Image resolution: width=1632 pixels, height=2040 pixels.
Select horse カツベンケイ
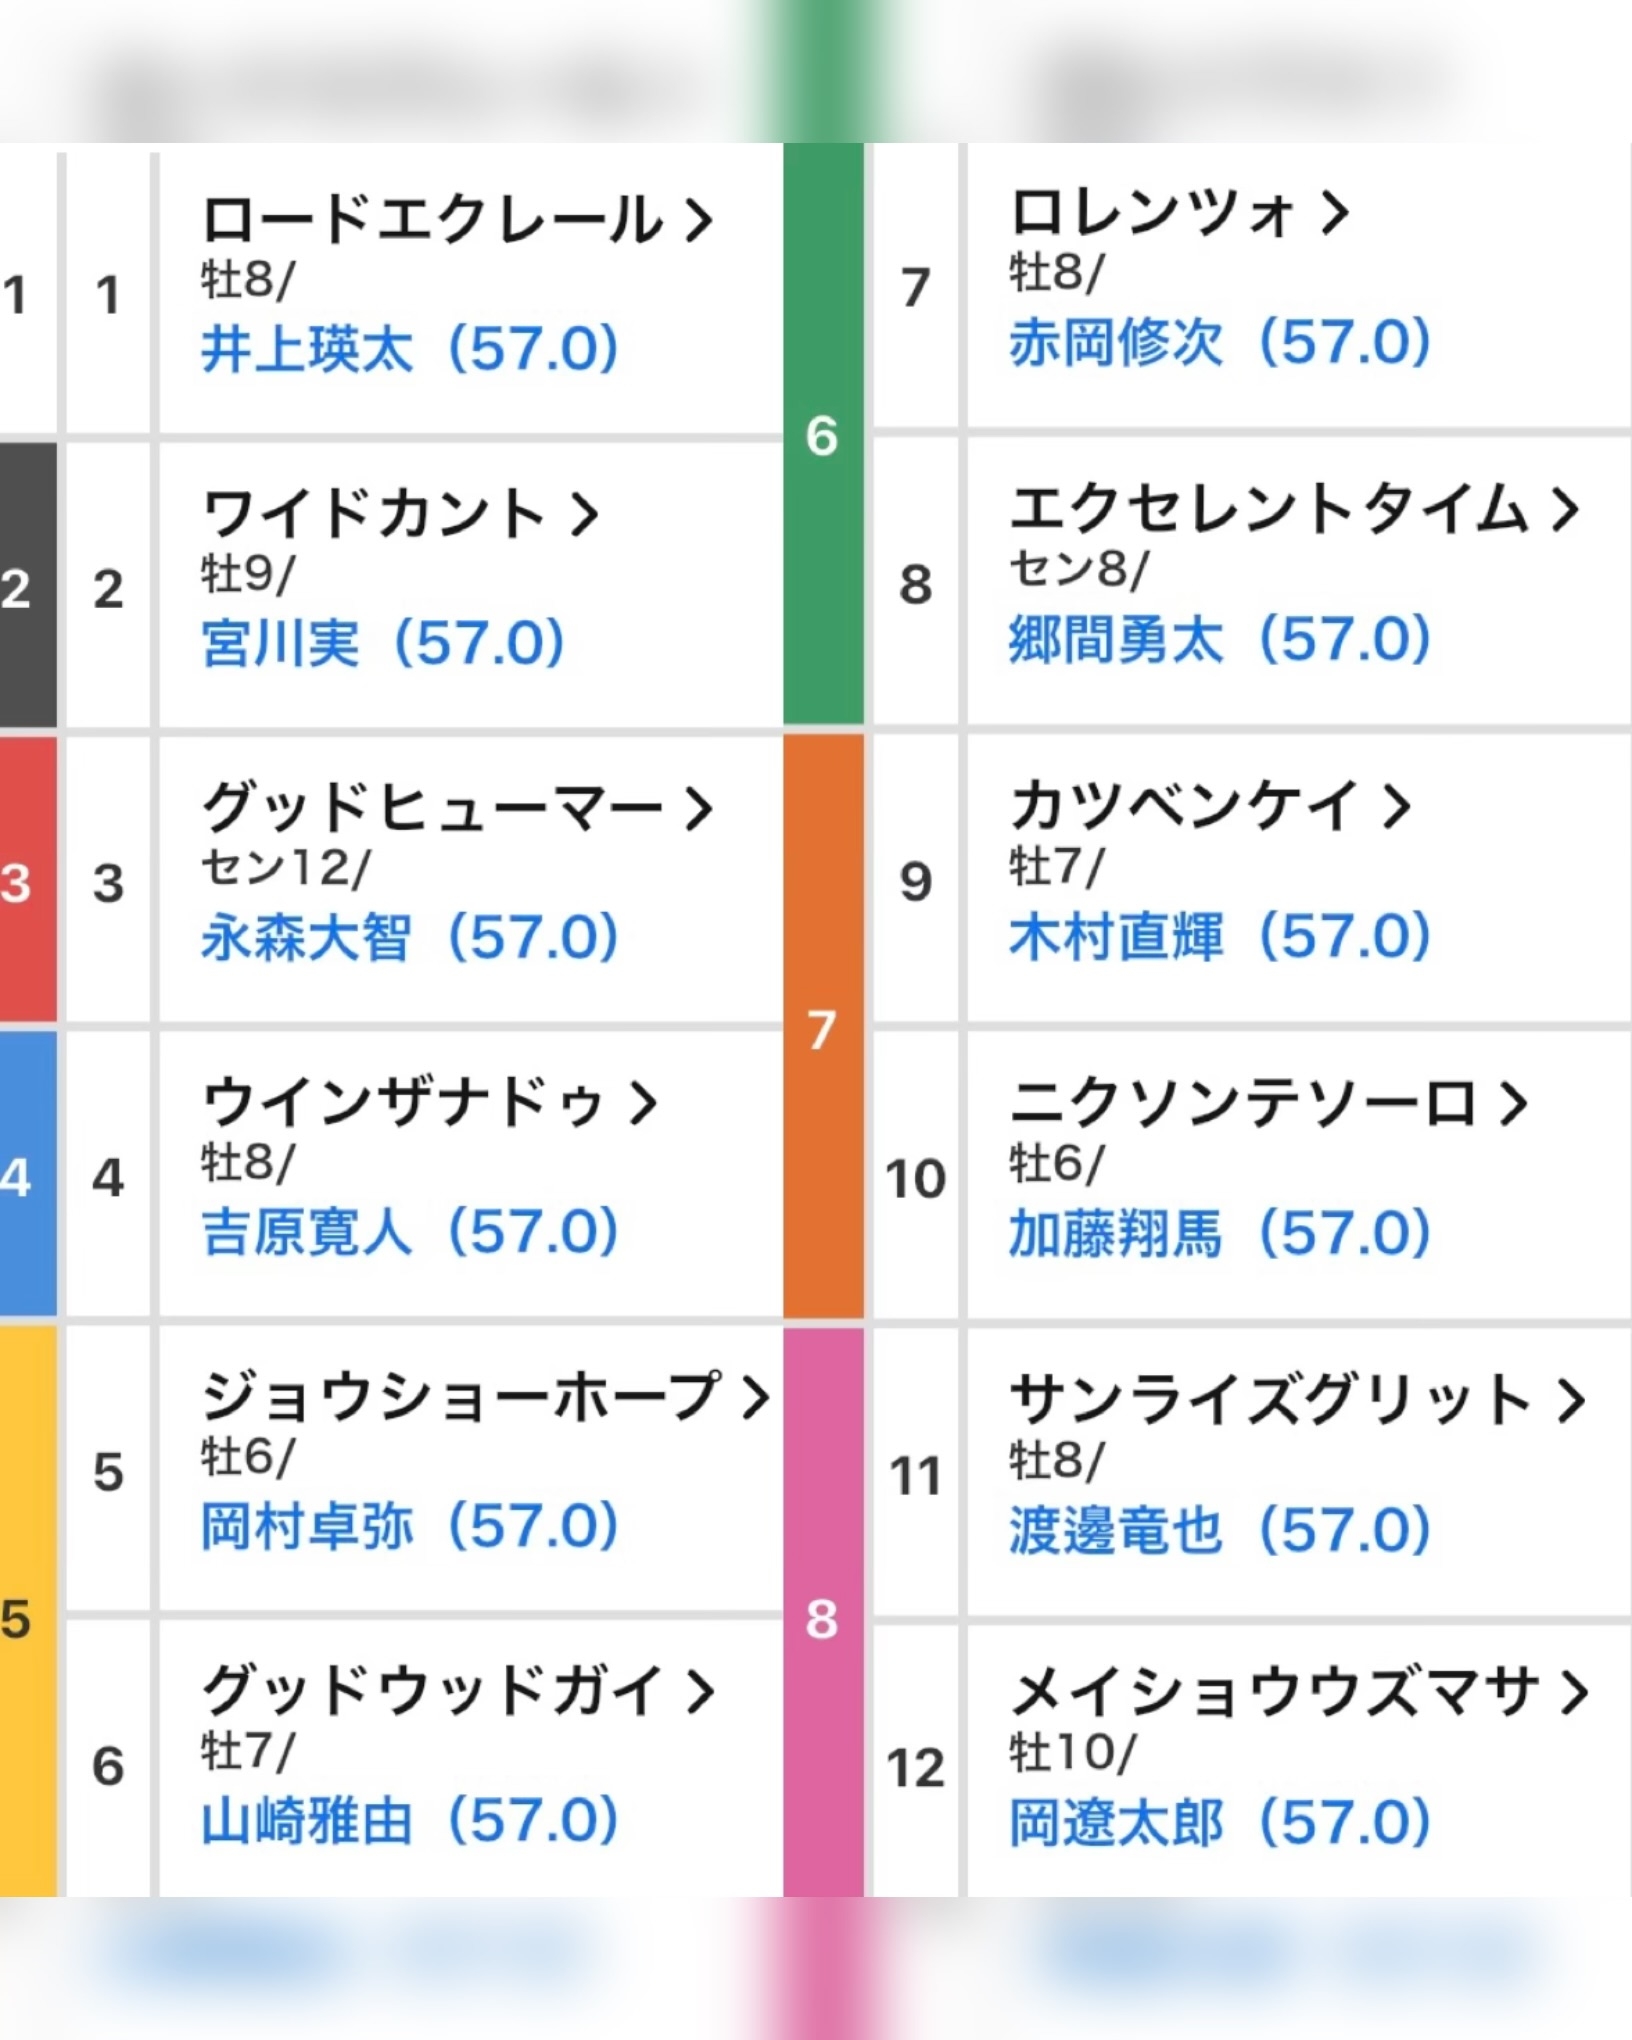pos(1185,806)
